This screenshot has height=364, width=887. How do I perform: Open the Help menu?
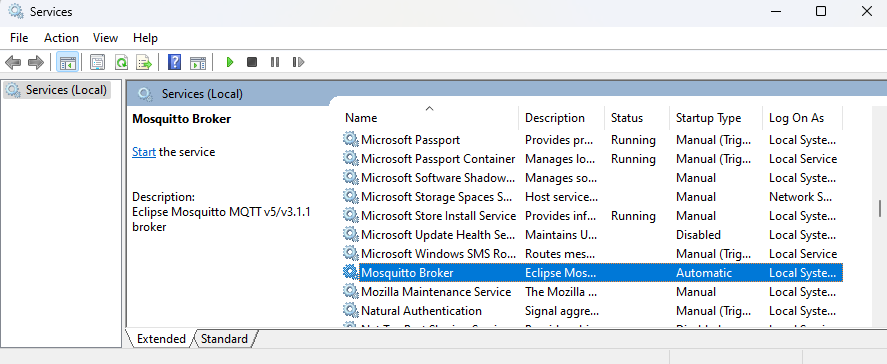[x=145, y=38]
